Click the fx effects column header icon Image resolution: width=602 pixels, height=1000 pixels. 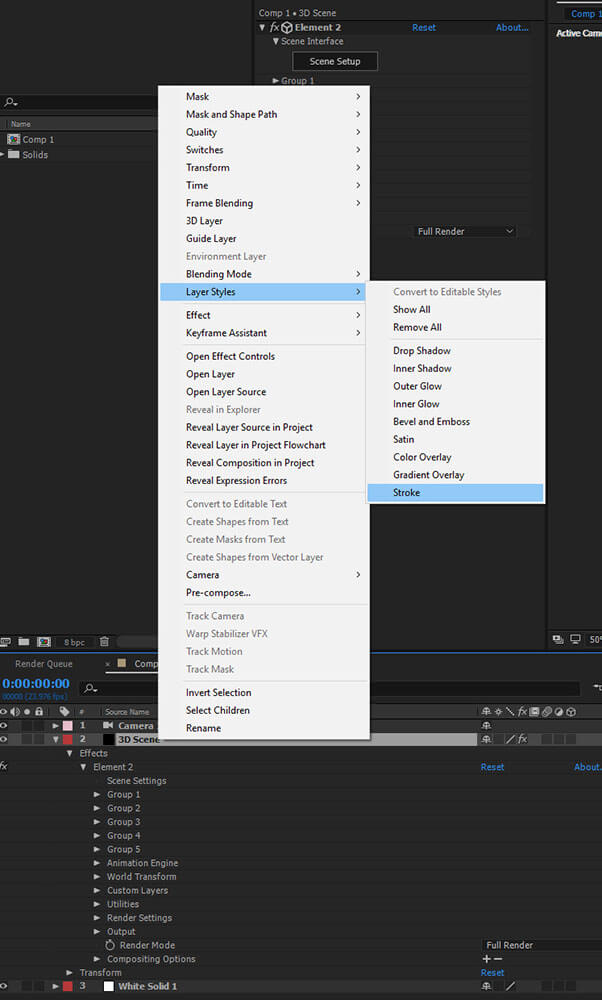(x=522, y=711)
